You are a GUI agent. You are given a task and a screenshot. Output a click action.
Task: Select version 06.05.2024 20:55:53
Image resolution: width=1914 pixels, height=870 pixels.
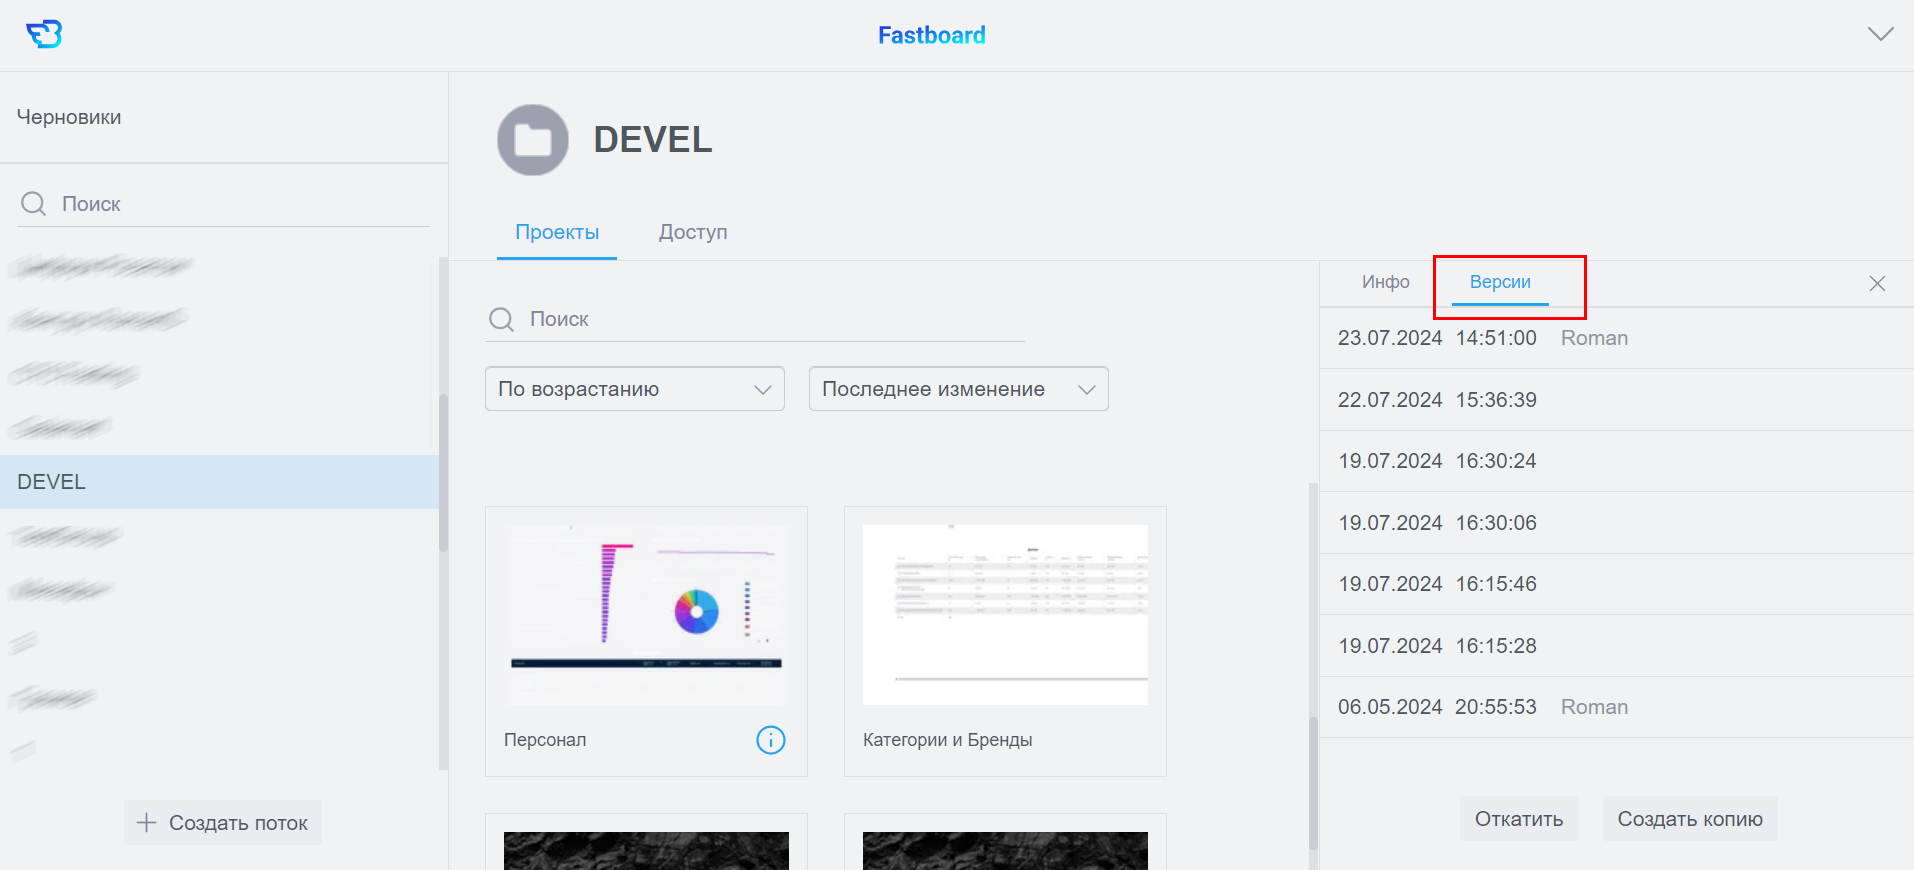click(x=1436, y=707)
